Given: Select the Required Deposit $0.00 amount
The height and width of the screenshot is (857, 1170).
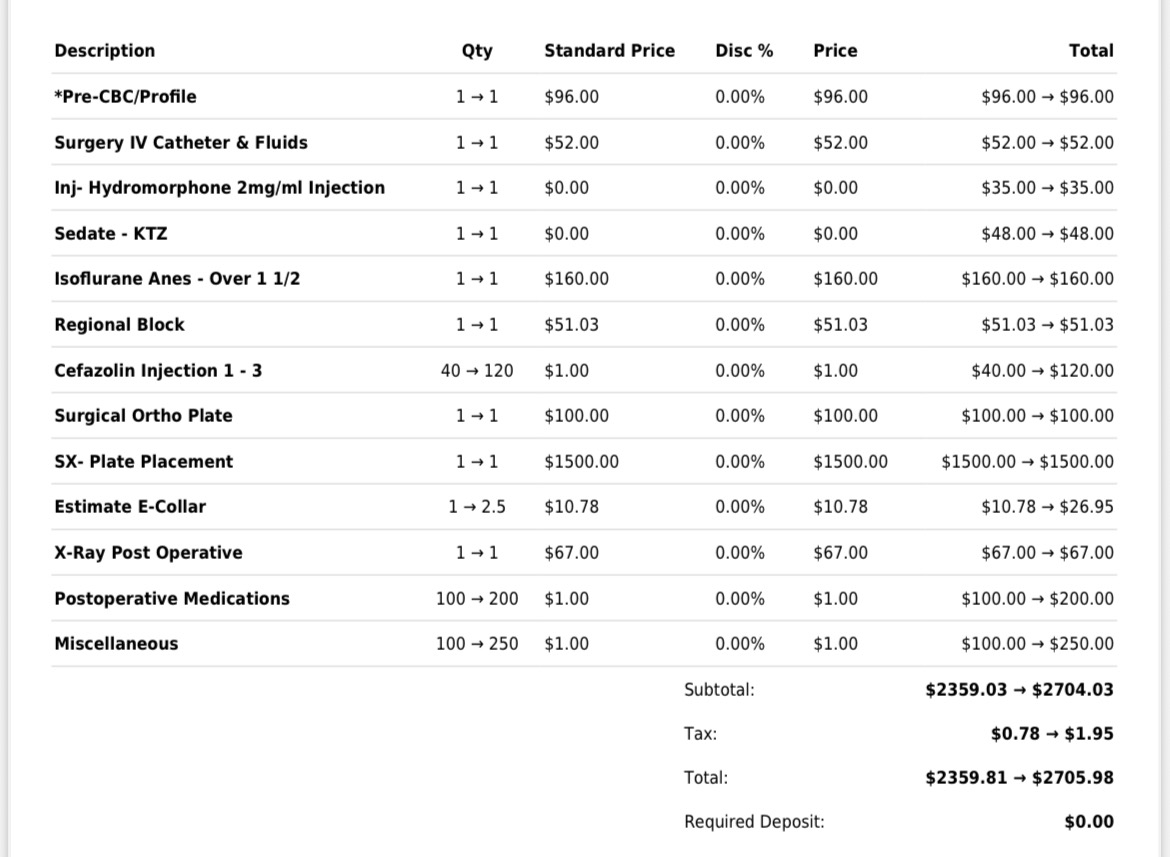Looking at the screenshot, I should [x=1089, y=822].
